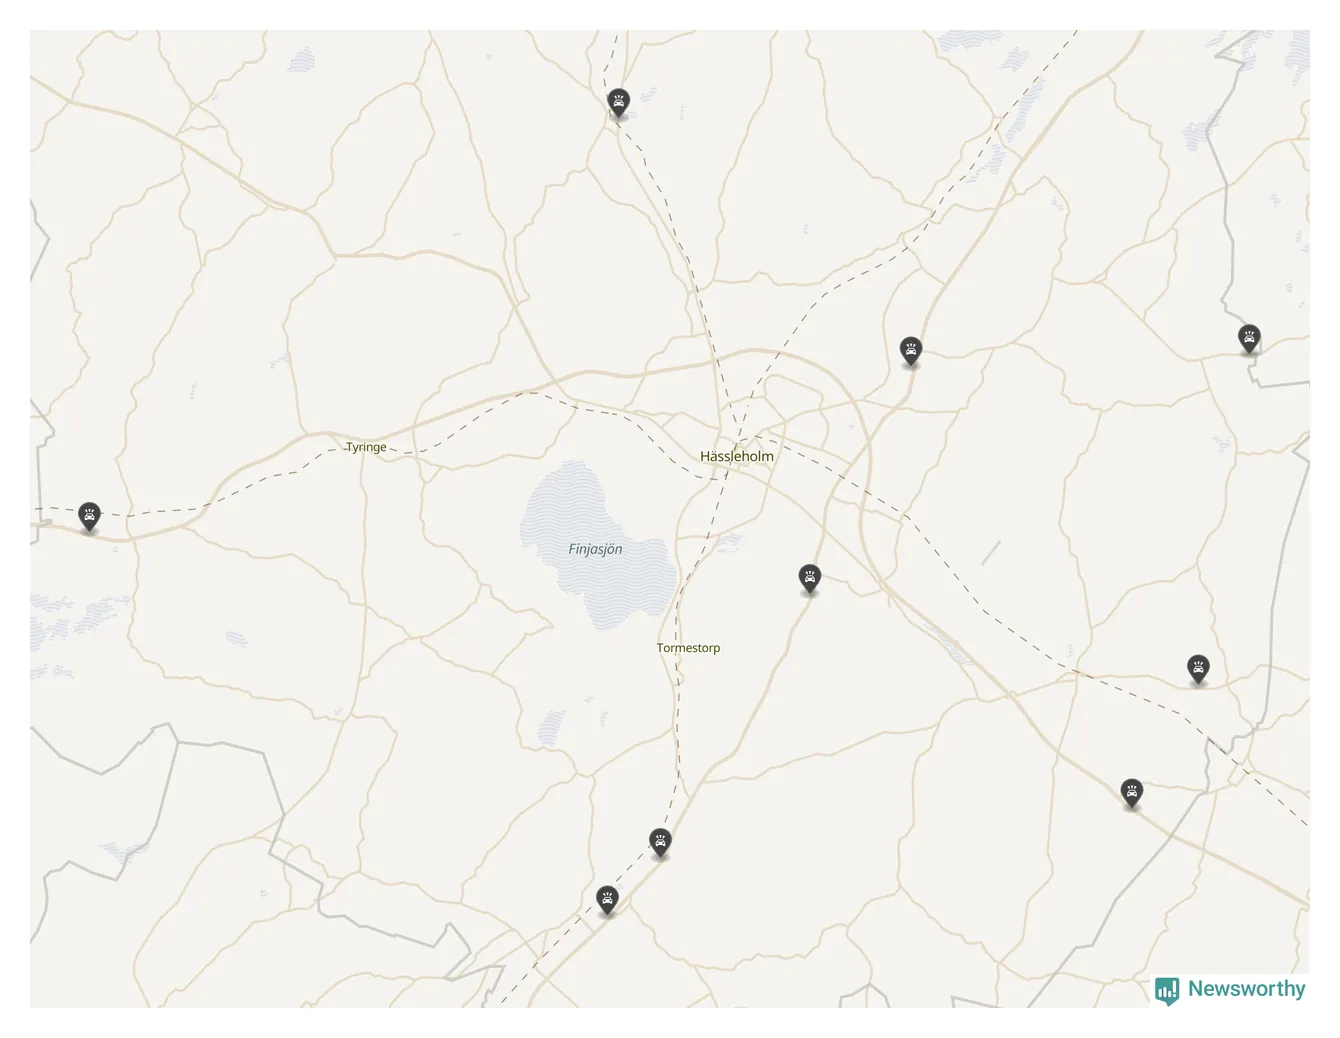The width and height of the screenshot is (1340, 1038).
Task: Select the car marker northeast of Hässleholm
Action: 910,351
